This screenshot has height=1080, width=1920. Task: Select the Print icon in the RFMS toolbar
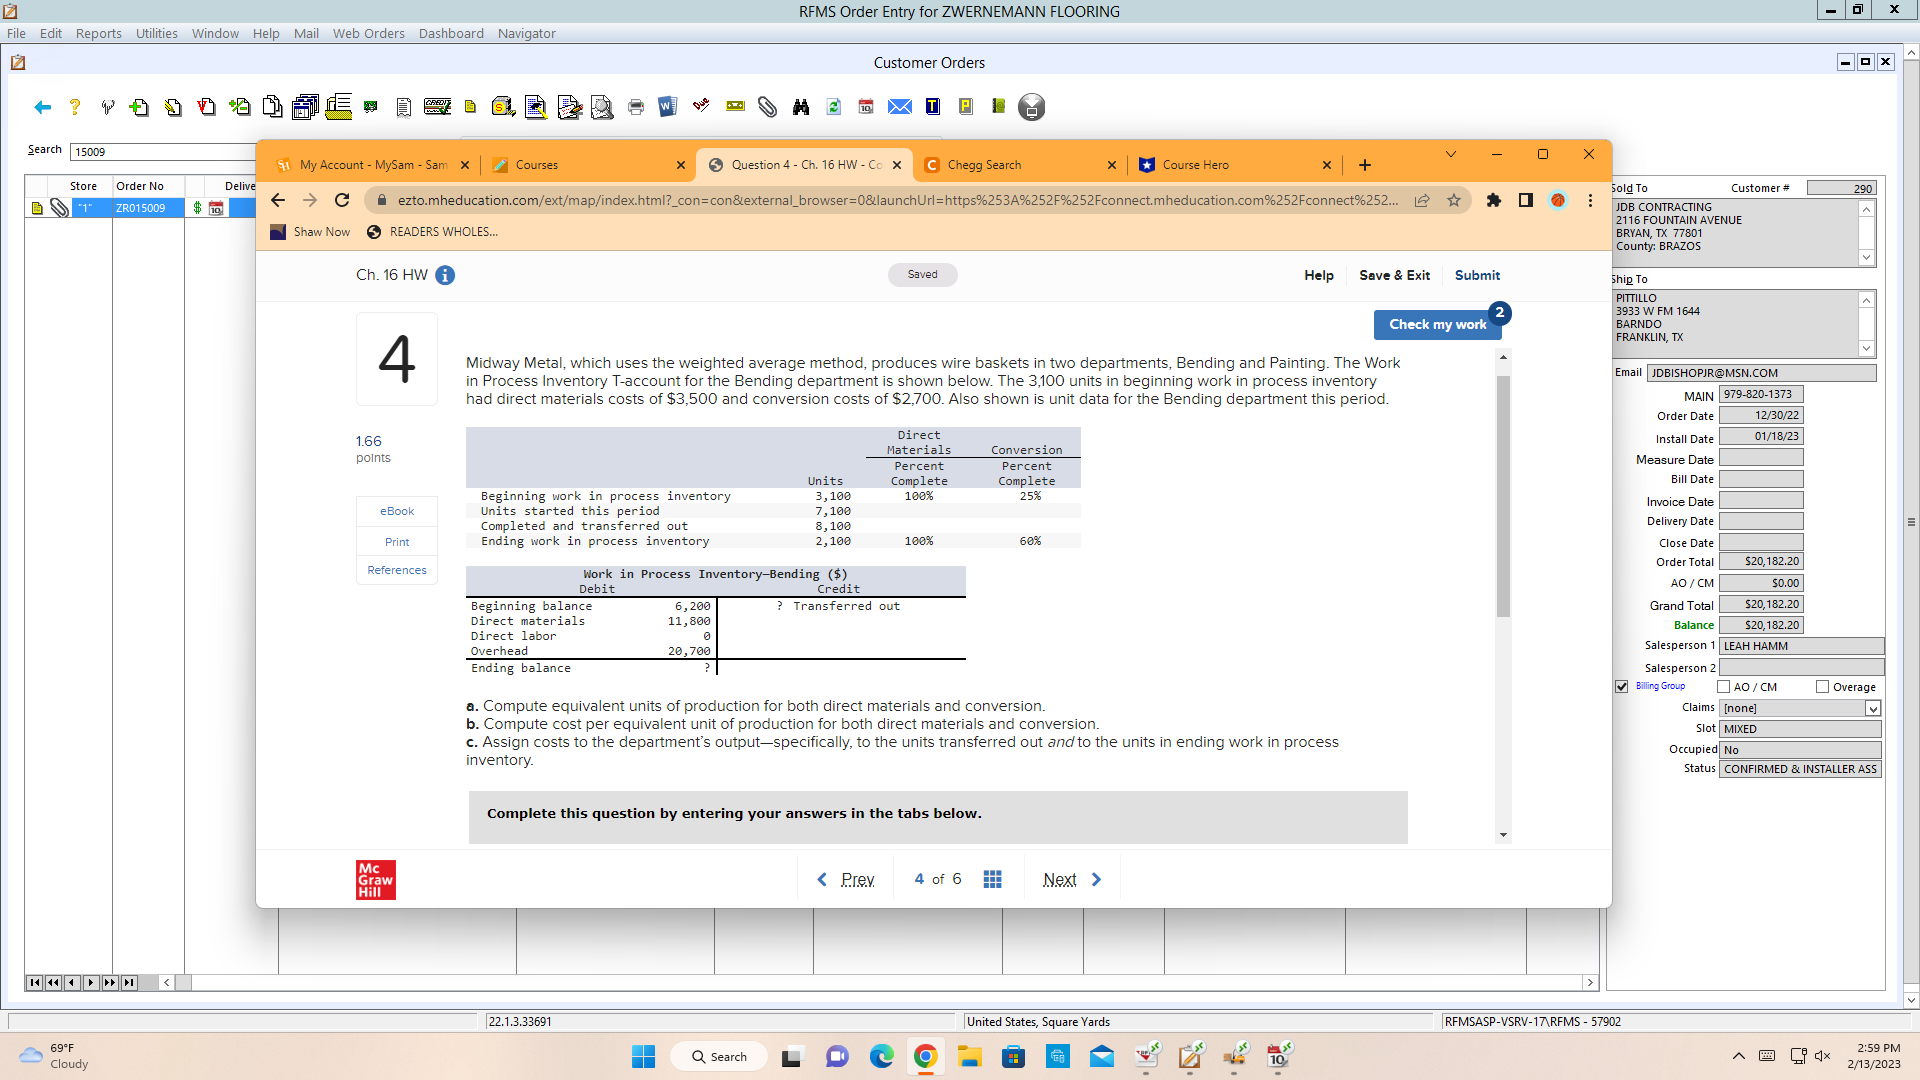(635, 107)
